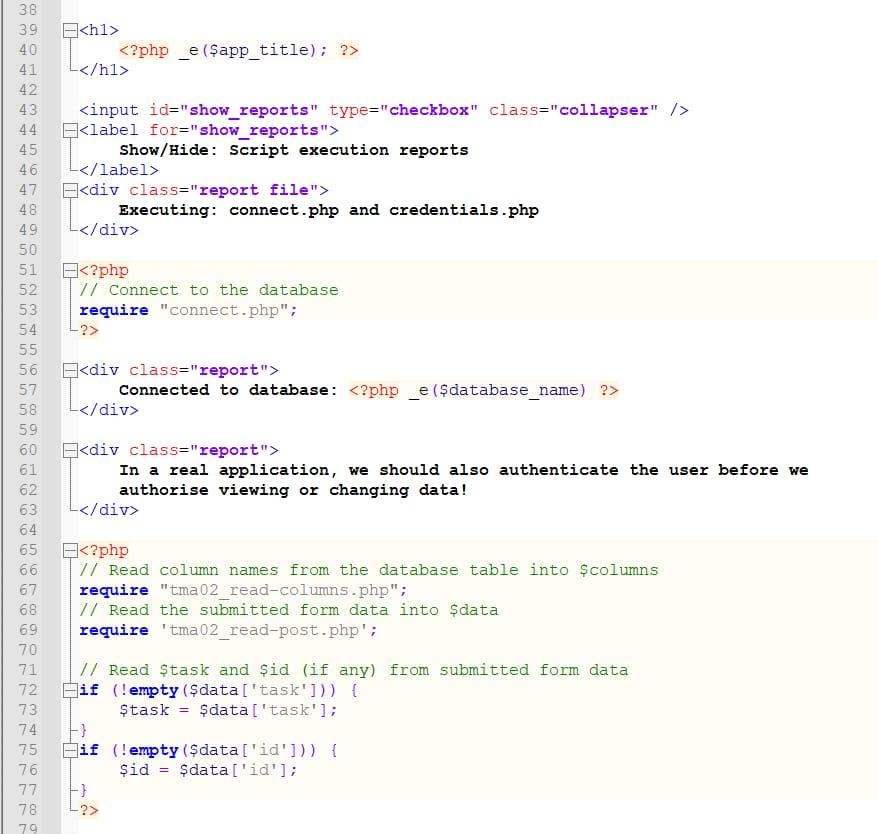This screenshot has width=878, height=834.
Task: Click line number 53 in the margin
Action: click(28, 310)
